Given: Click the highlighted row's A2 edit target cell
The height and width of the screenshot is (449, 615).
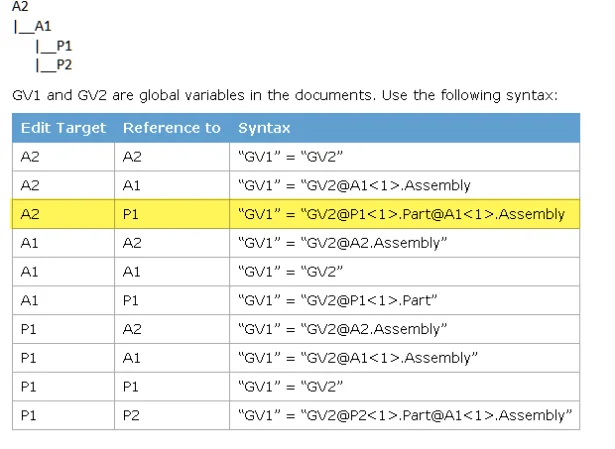Looking at the screenshot, I should (x=30, y=213).
